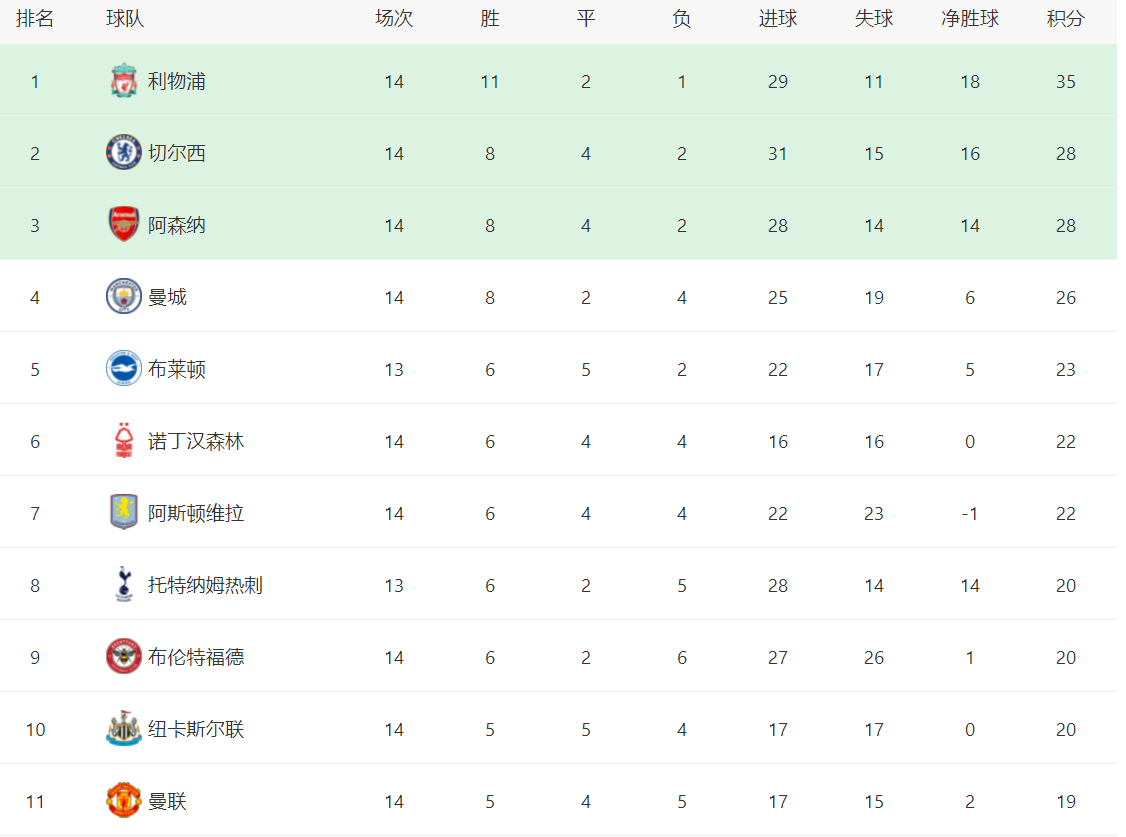The width and height of the screenshot is (1126, 837).
Task: Open the 利物浦 team name link
Action: [177, 81]
